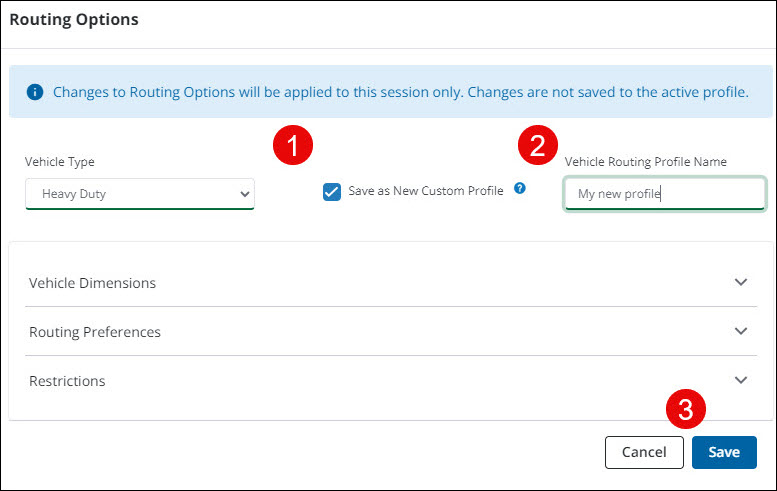
Task: Click the session-only changes banner message
Action: 400,92
